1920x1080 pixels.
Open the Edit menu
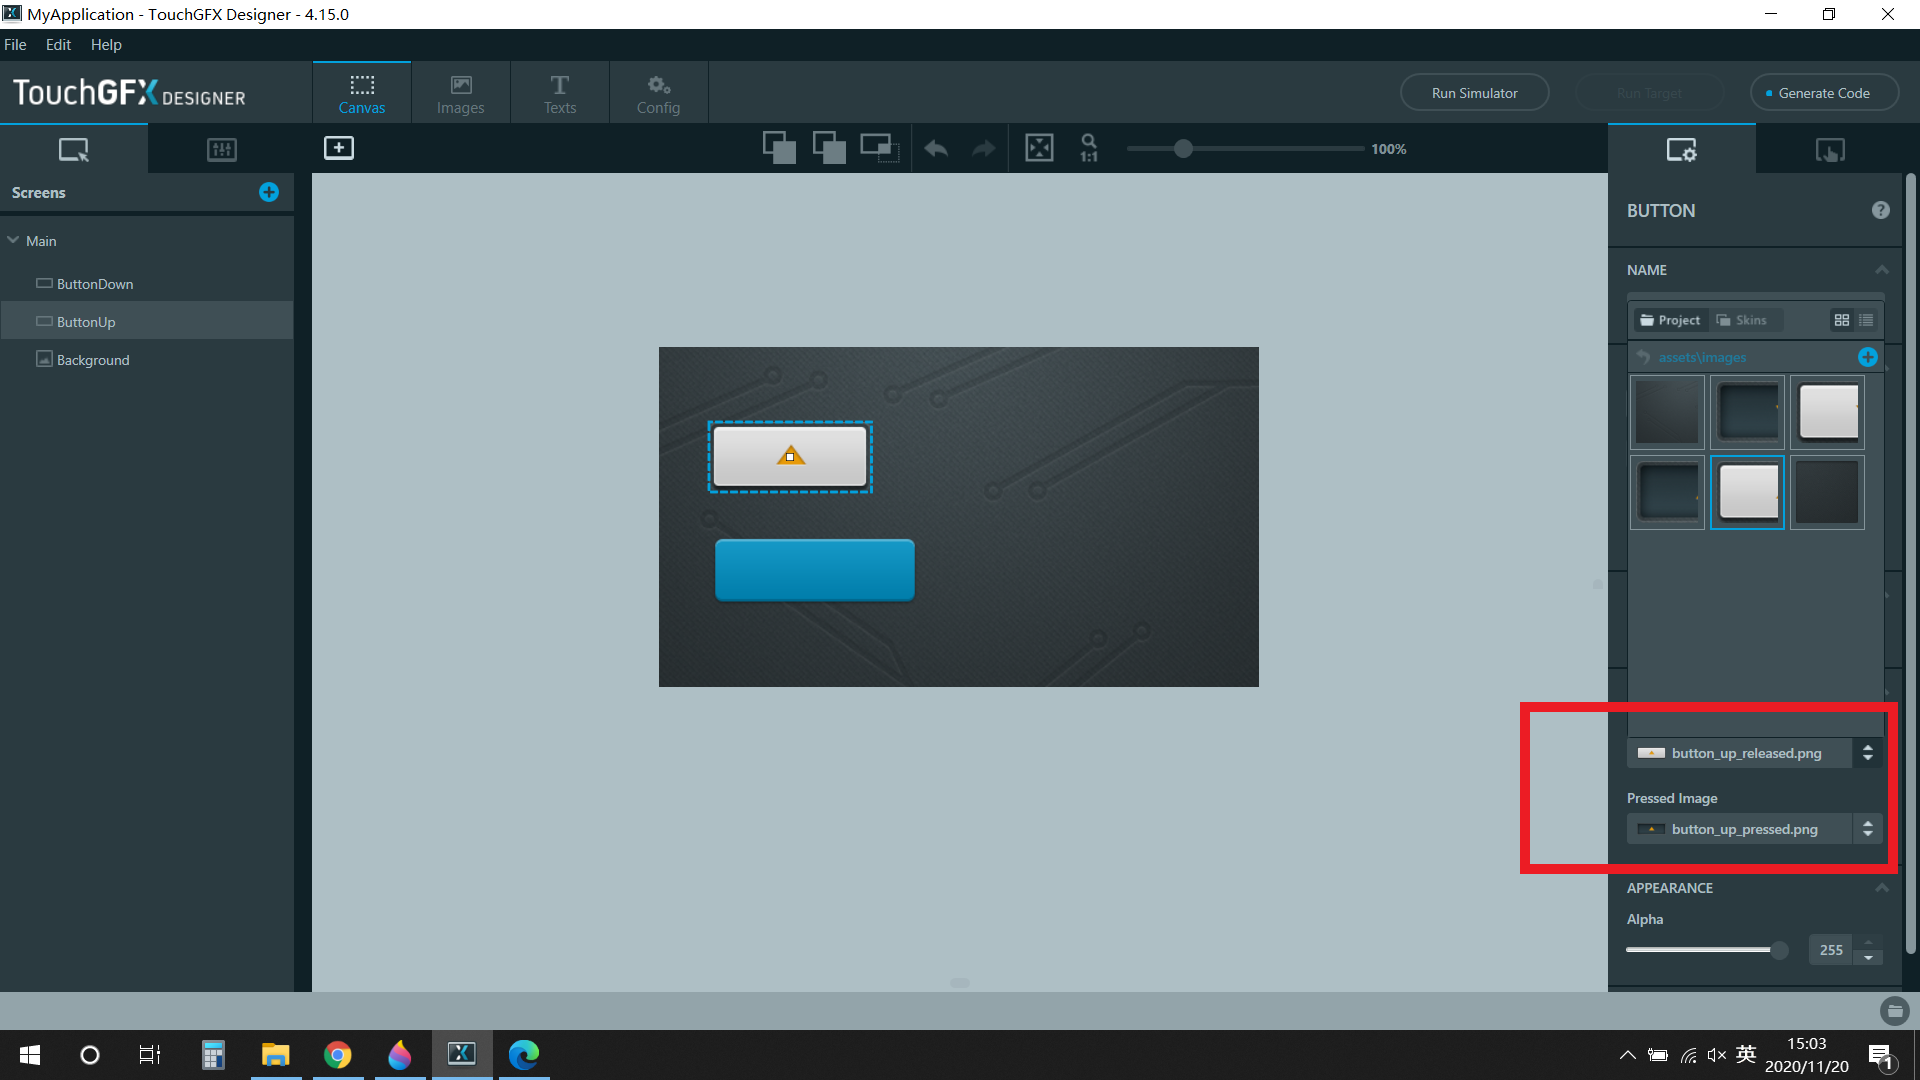coord(58,45)
